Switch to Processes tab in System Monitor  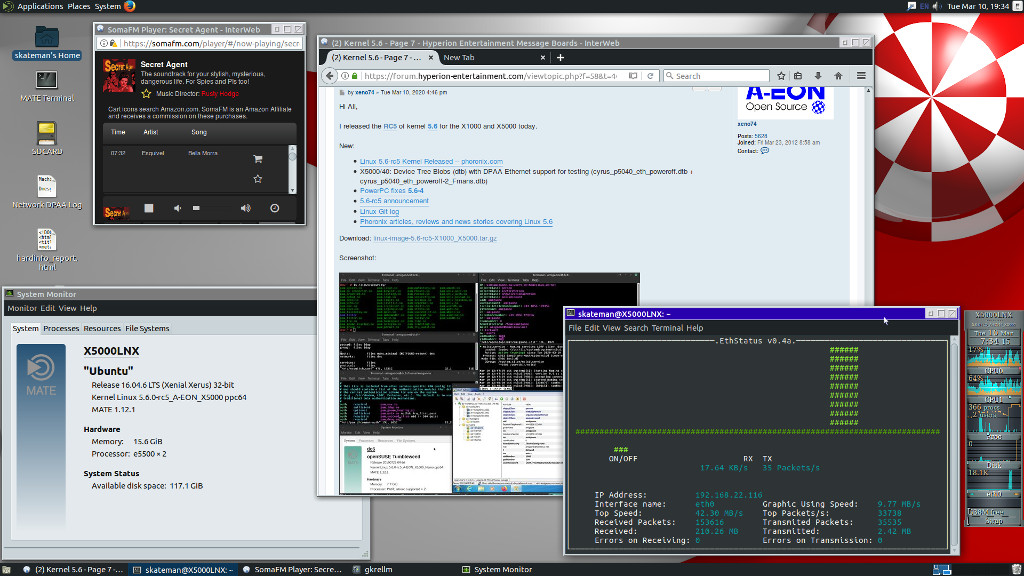click(x=61, y=328)
